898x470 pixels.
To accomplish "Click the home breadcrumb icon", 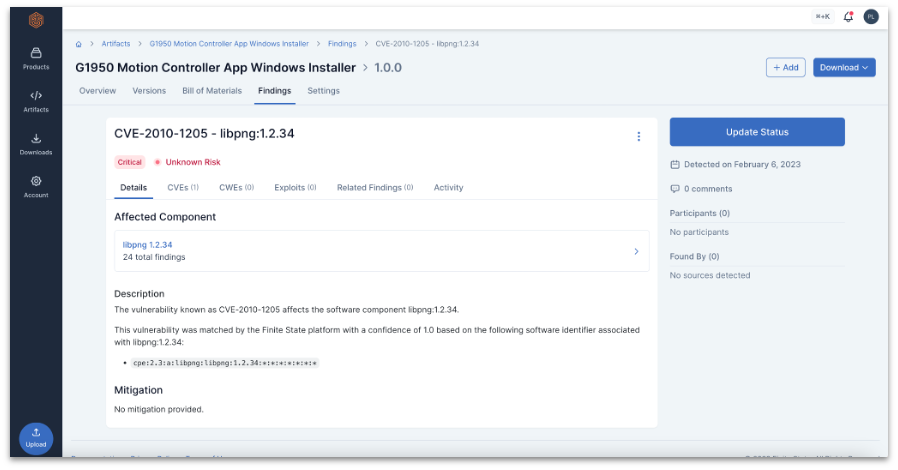I will (x=79, y=44).
